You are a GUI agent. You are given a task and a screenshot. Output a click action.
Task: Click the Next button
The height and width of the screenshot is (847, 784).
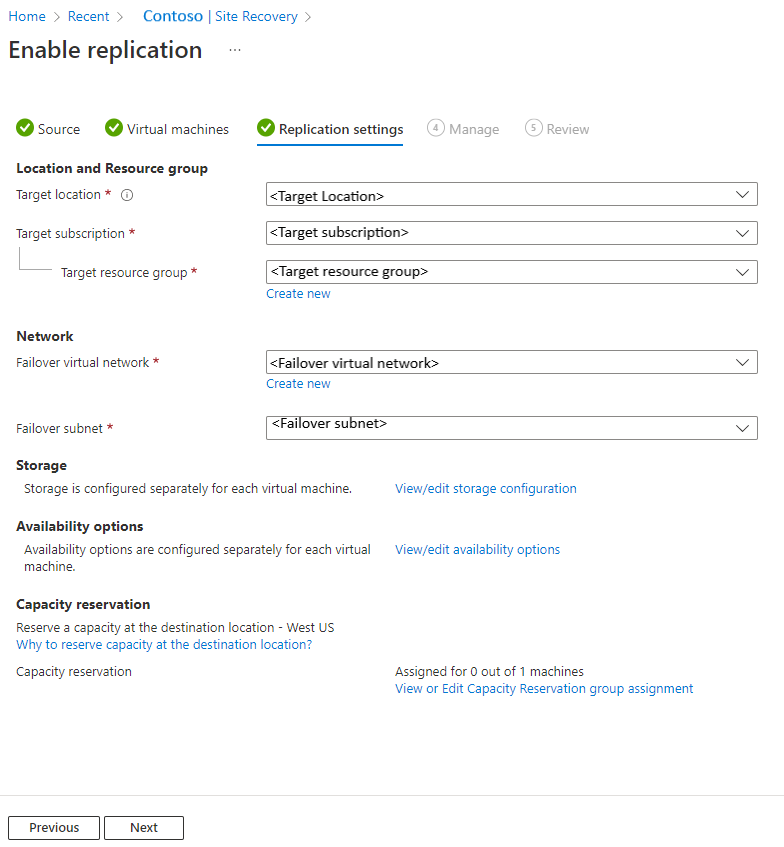click(143, 827)
